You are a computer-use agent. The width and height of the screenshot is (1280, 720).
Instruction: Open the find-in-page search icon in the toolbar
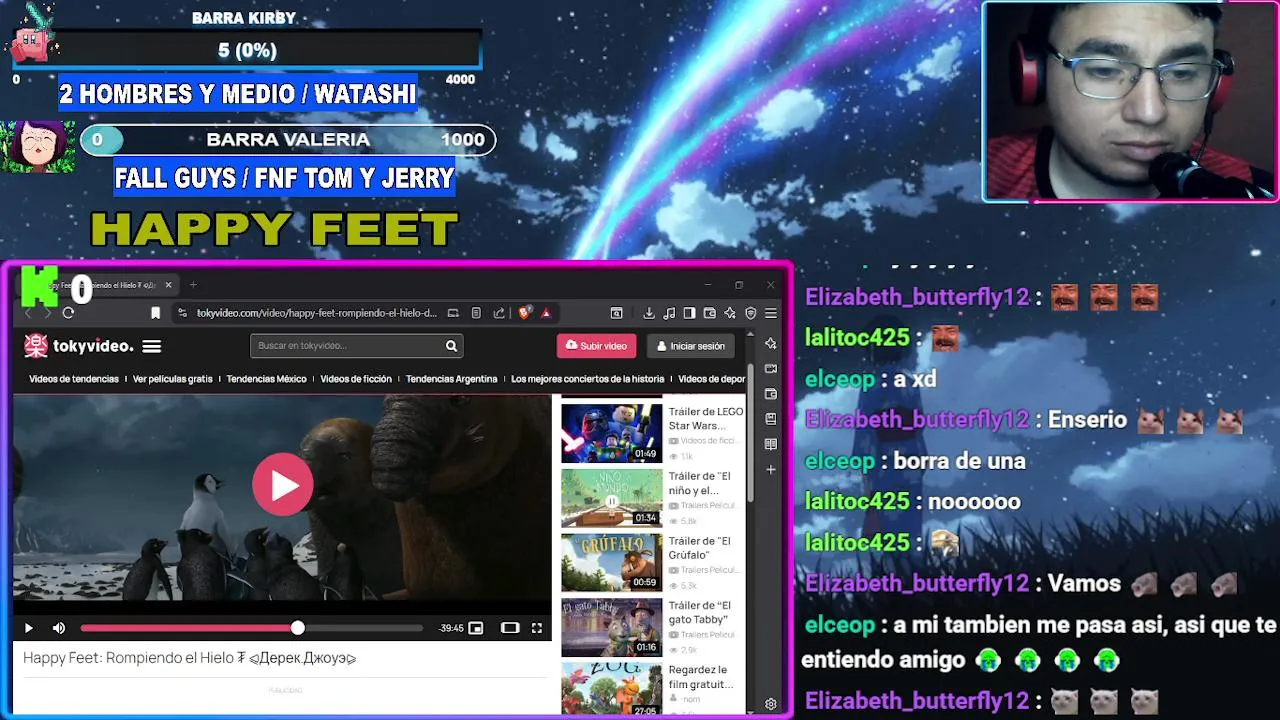[x=617, y=313]
